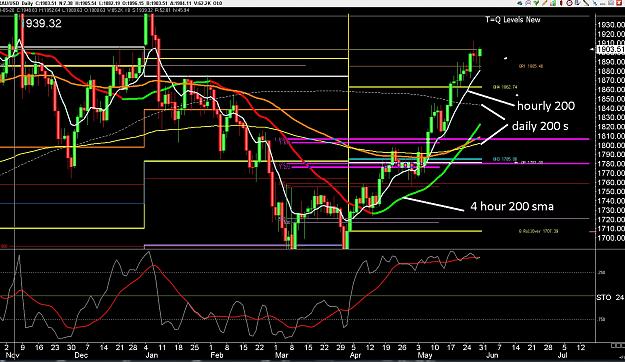Click the 1930.00 price axis label
625x362 pixels.
coord(610,25)
